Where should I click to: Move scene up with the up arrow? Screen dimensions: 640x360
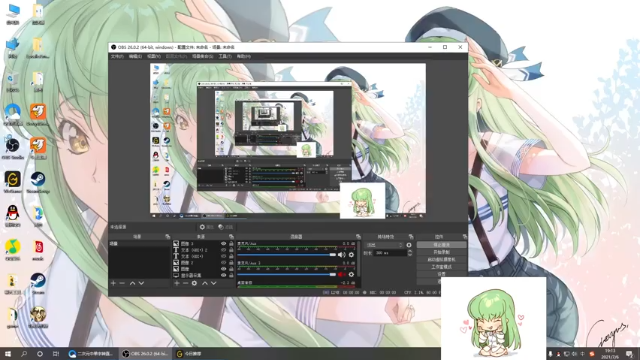(x=132, y=283)
